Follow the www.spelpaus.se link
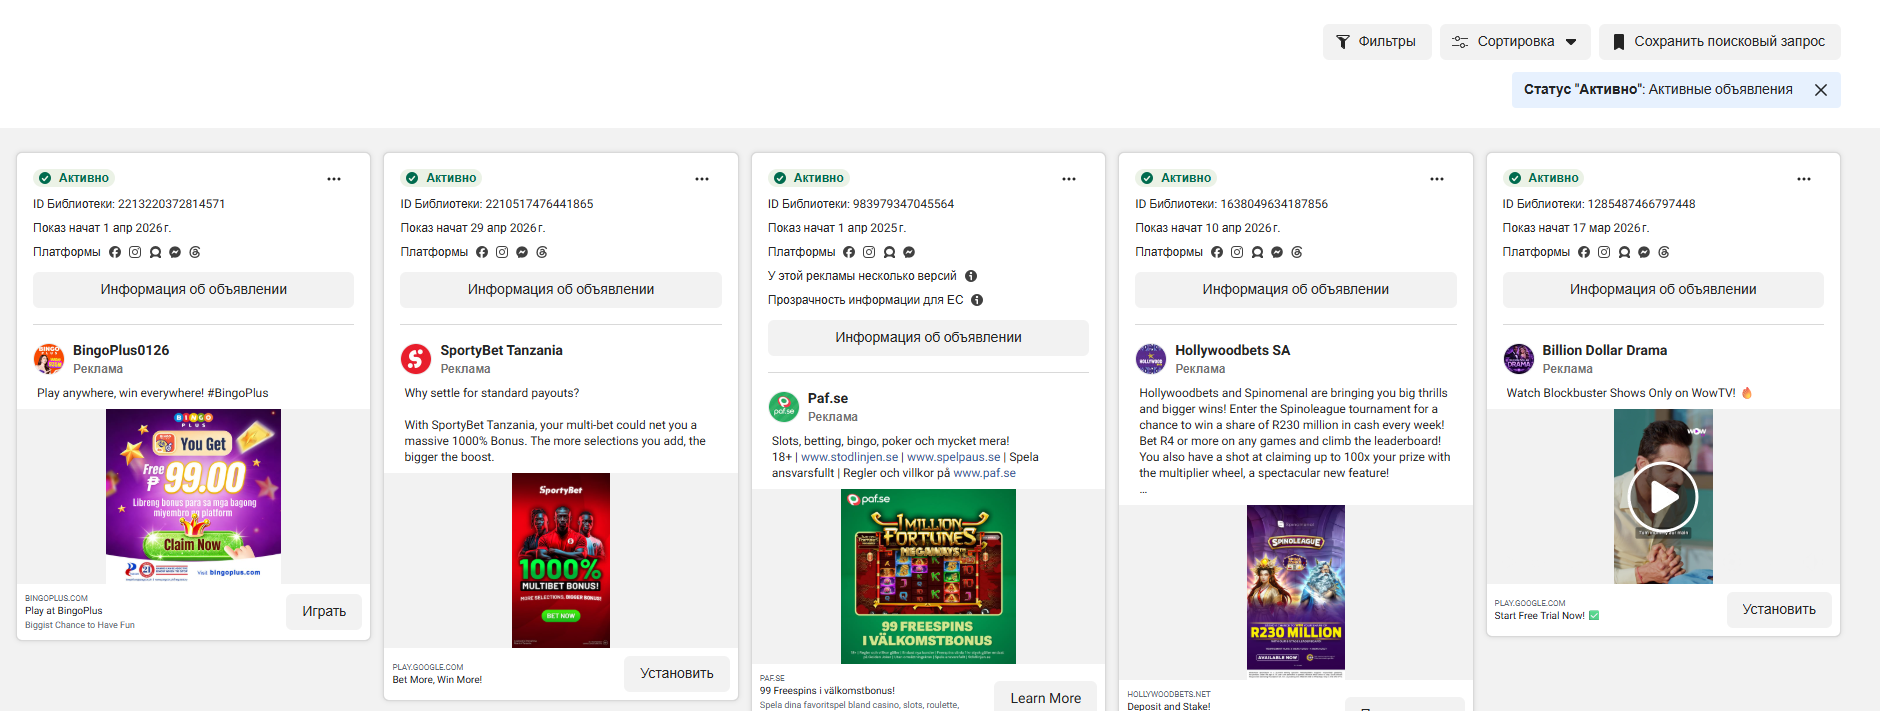 (954, 457)
